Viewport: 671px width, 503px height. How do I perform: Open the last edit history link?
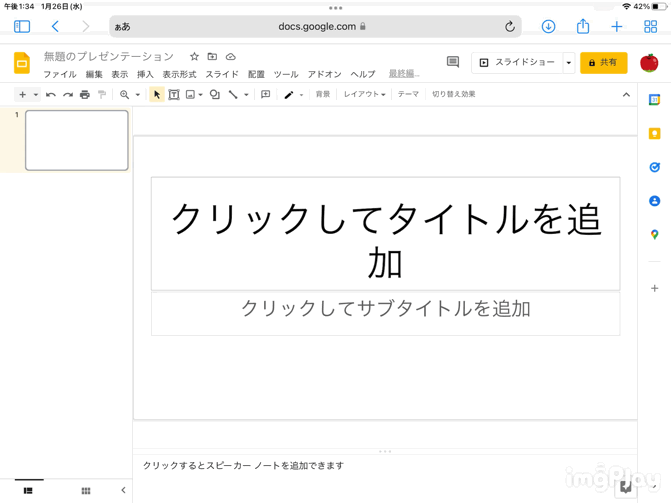404,74
